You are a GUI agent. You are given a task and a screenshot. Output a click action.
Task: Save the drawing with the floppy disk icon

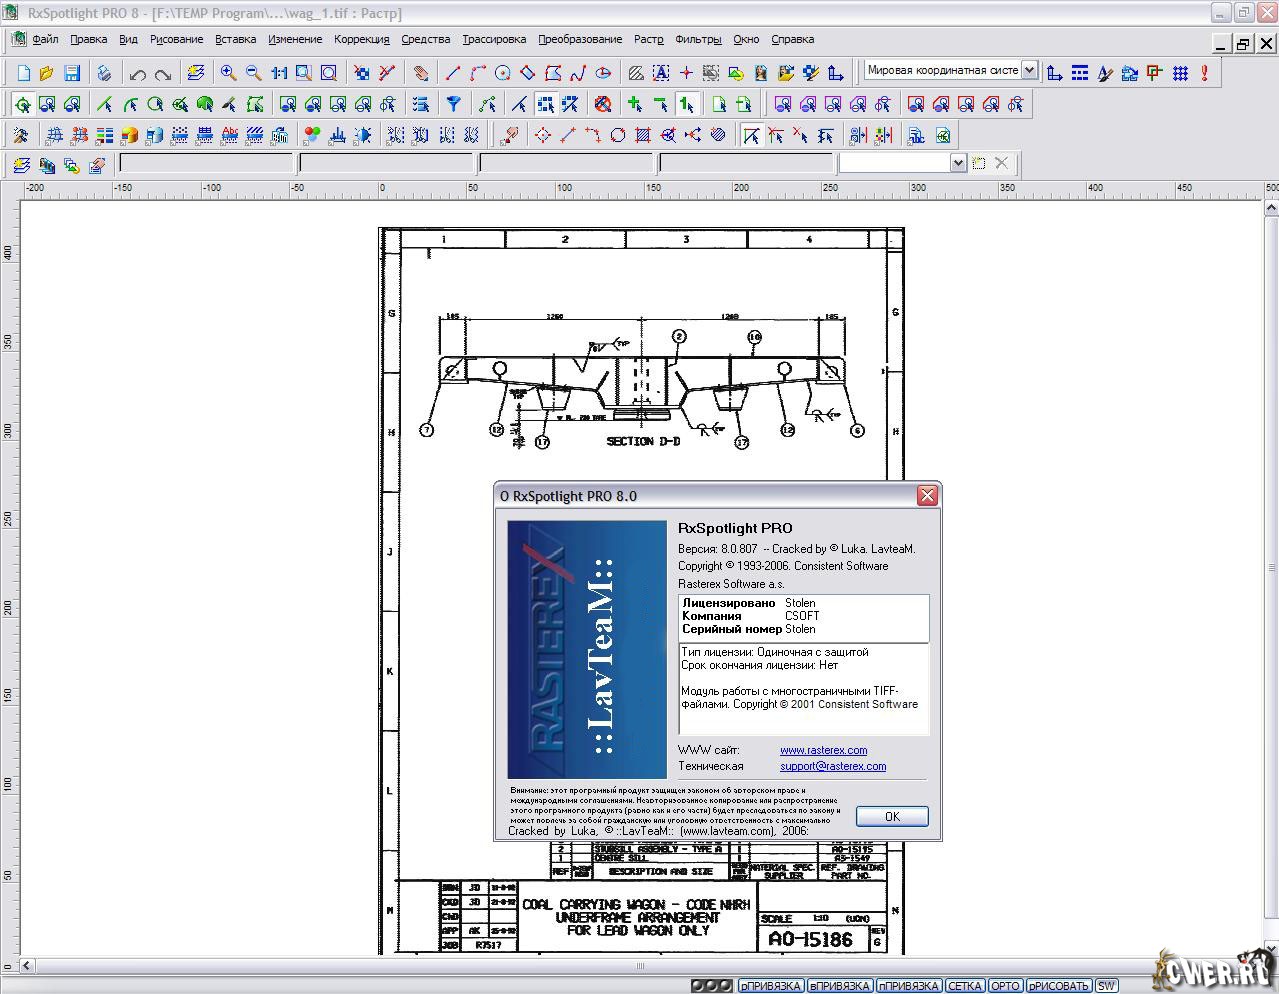72,73
